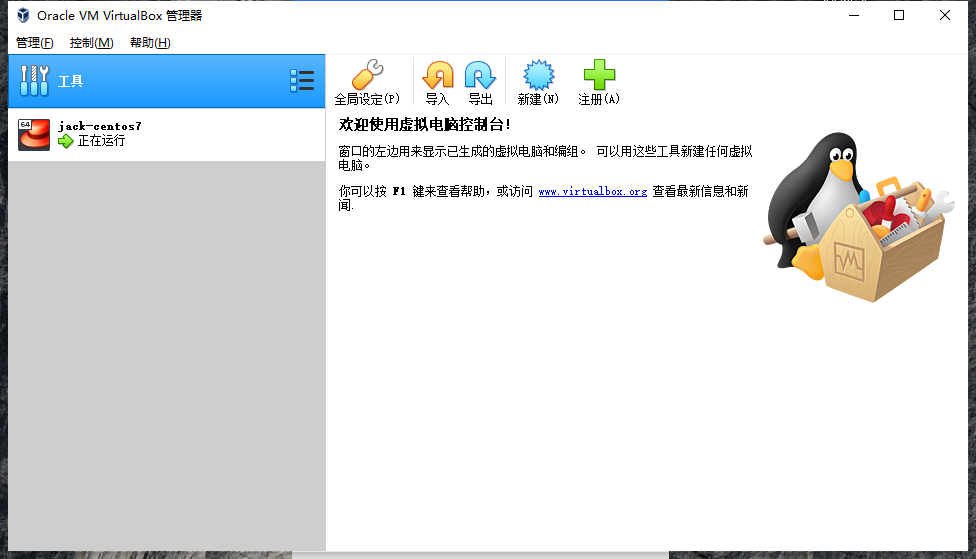Open the www.virtualbox.org link
The image size is (976, 559).
click(x=593, y=192)
